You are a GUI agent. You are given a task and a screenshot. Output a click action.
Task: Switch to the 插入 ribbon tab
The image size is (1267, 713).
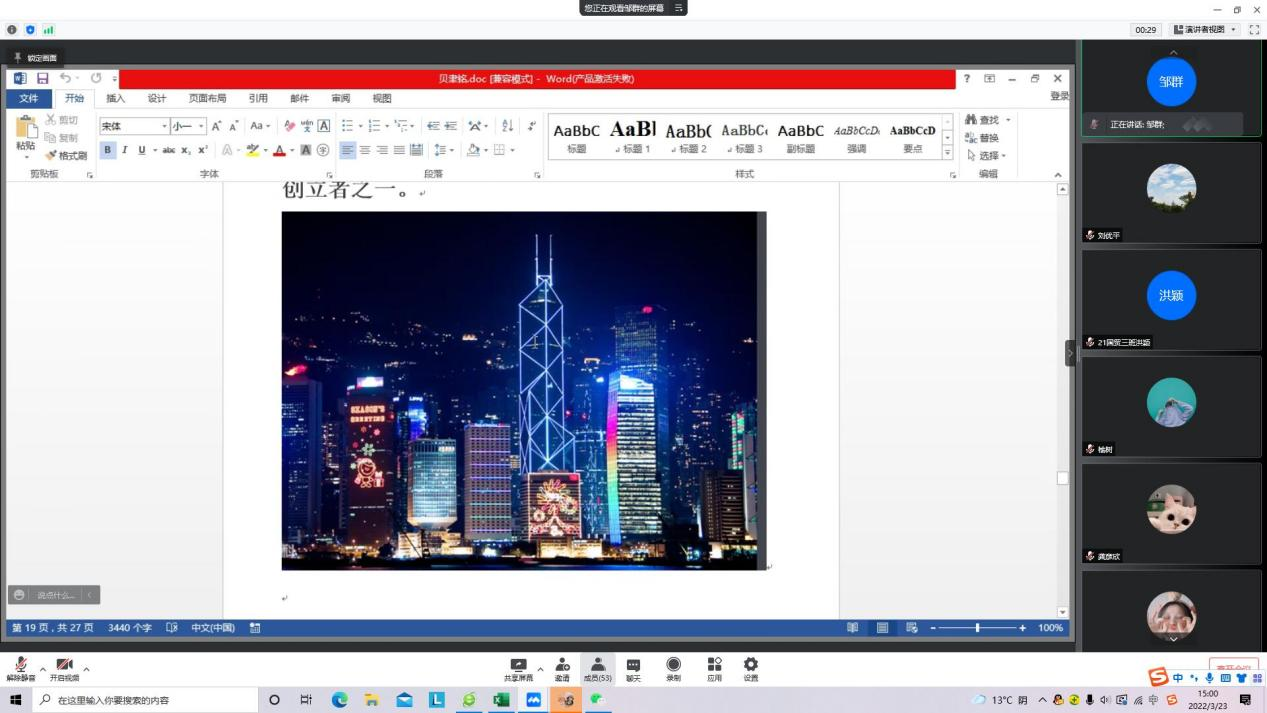(x=116, y=98)
